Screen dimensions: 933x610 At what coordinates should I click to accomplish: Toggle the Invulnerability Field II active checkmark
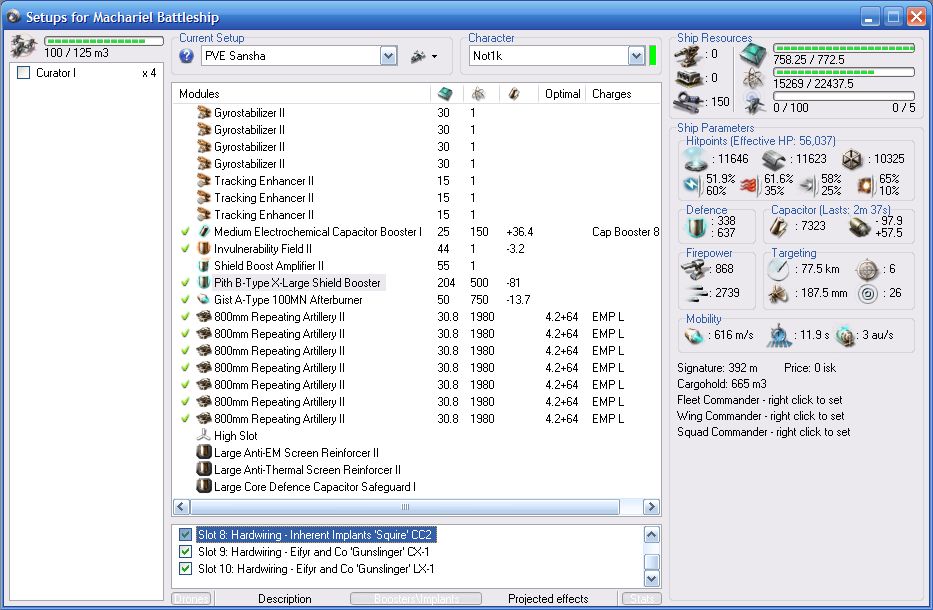pos(186,249)
